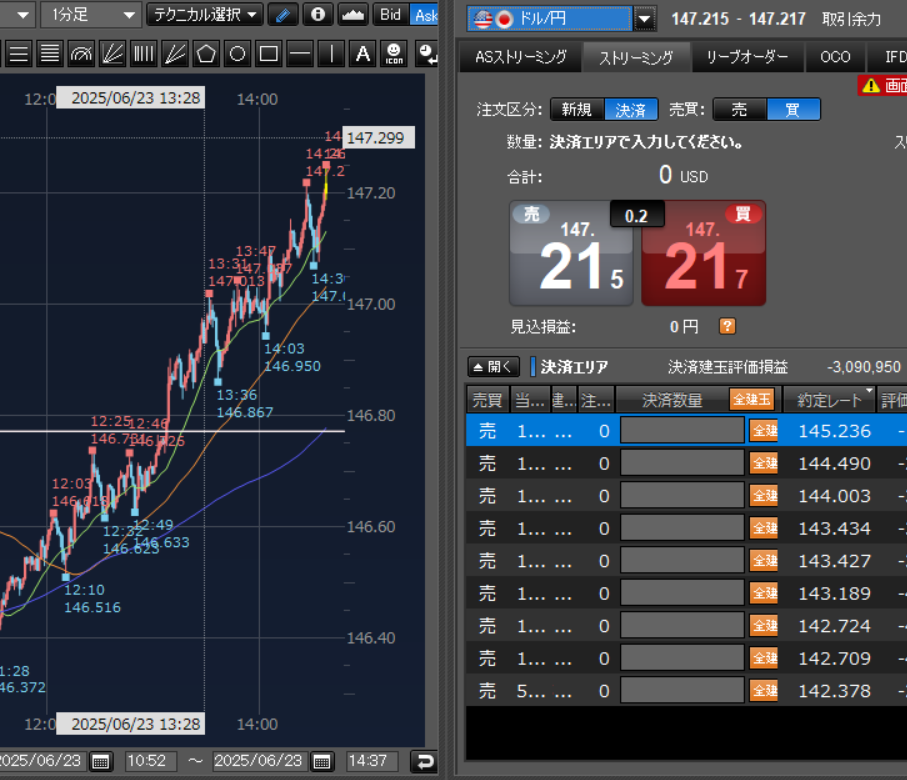Image resolution: width=907 pixels, height=780 pixels.
Task: Select the circle drawing tool
Action: (237, 53)
